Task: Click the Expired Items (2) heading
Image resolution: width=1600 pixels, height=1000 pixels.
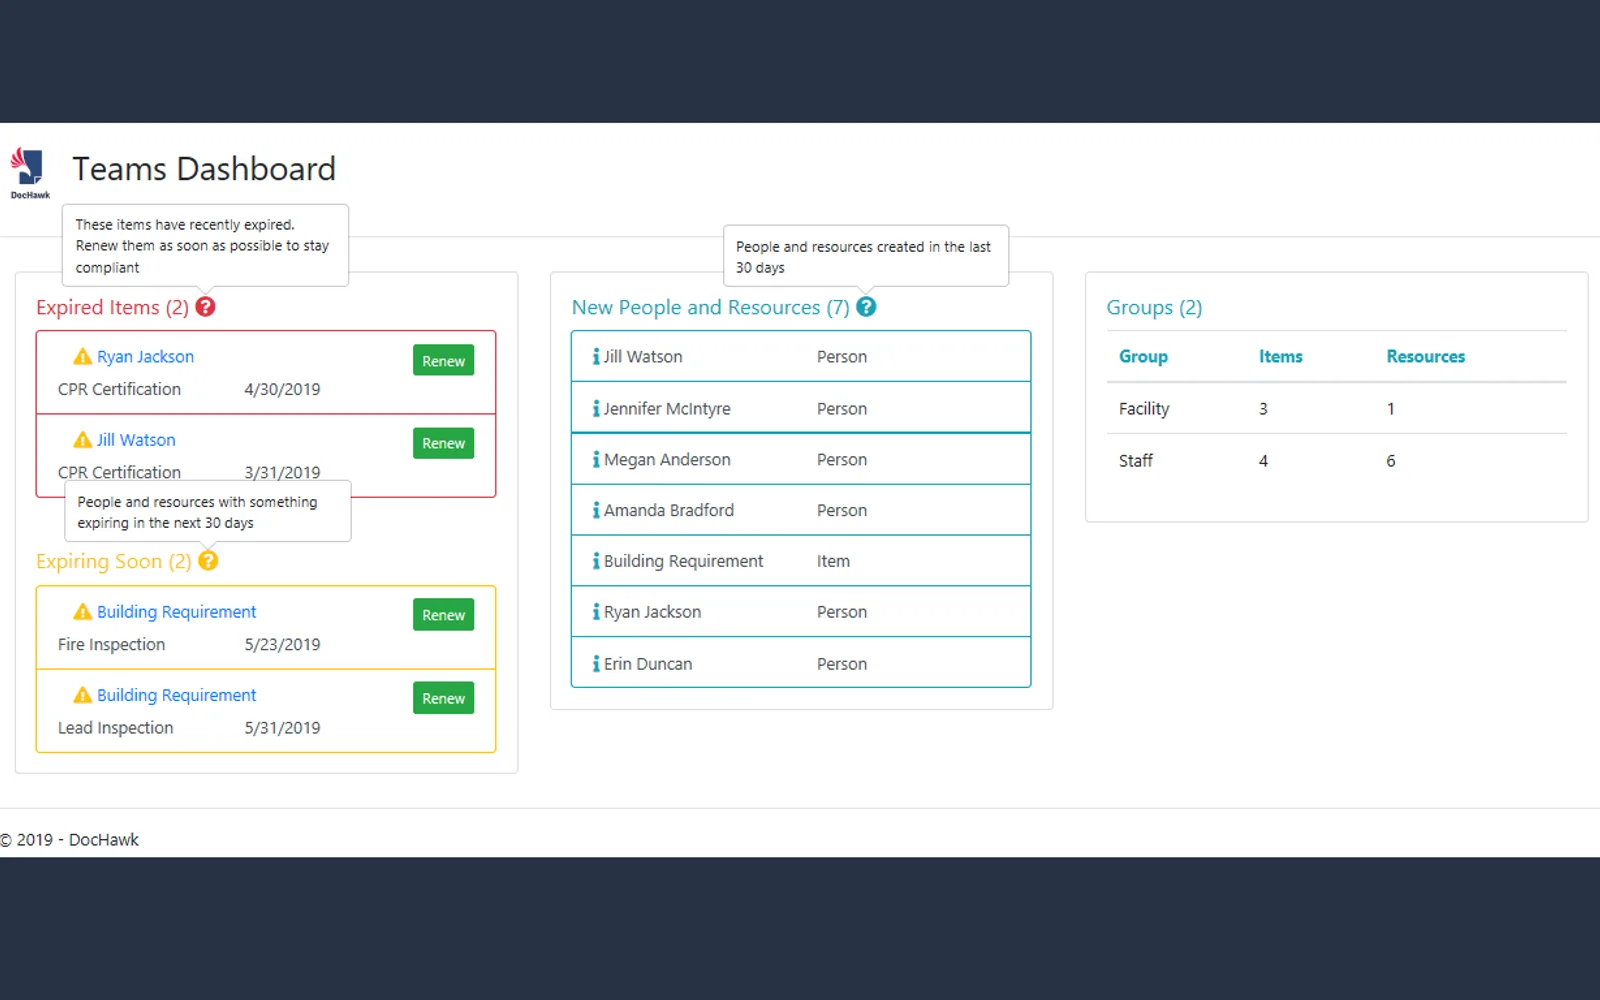Action: 112,307
